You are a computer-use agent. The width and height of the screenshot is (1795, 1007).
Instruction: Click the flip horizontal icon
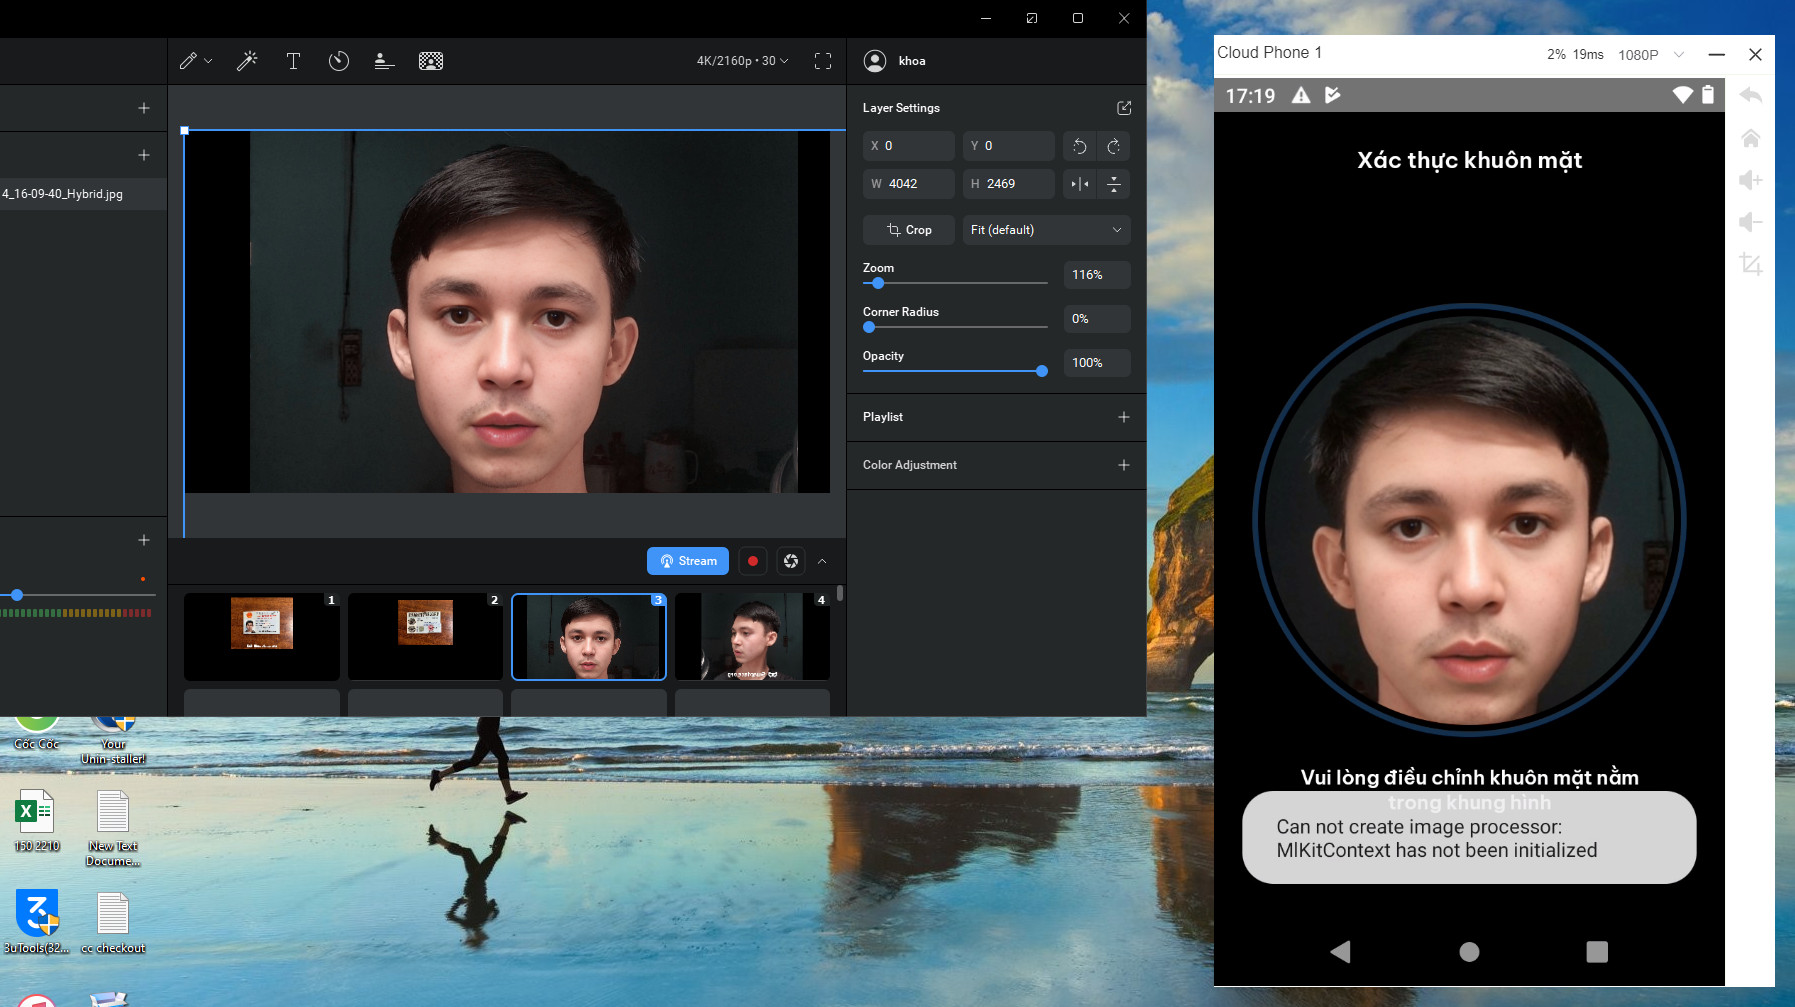1079,184
